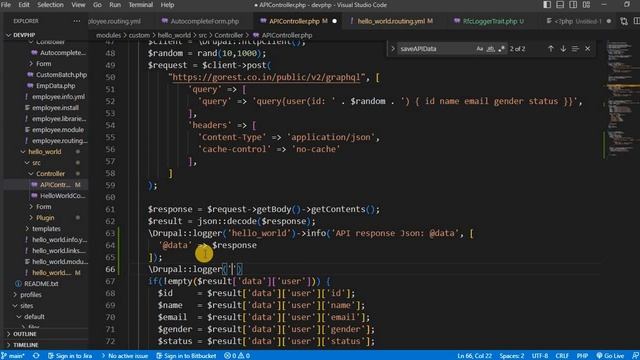
Task: Click Synchronize Changes icon in status bar
Action: pos(36,356)
